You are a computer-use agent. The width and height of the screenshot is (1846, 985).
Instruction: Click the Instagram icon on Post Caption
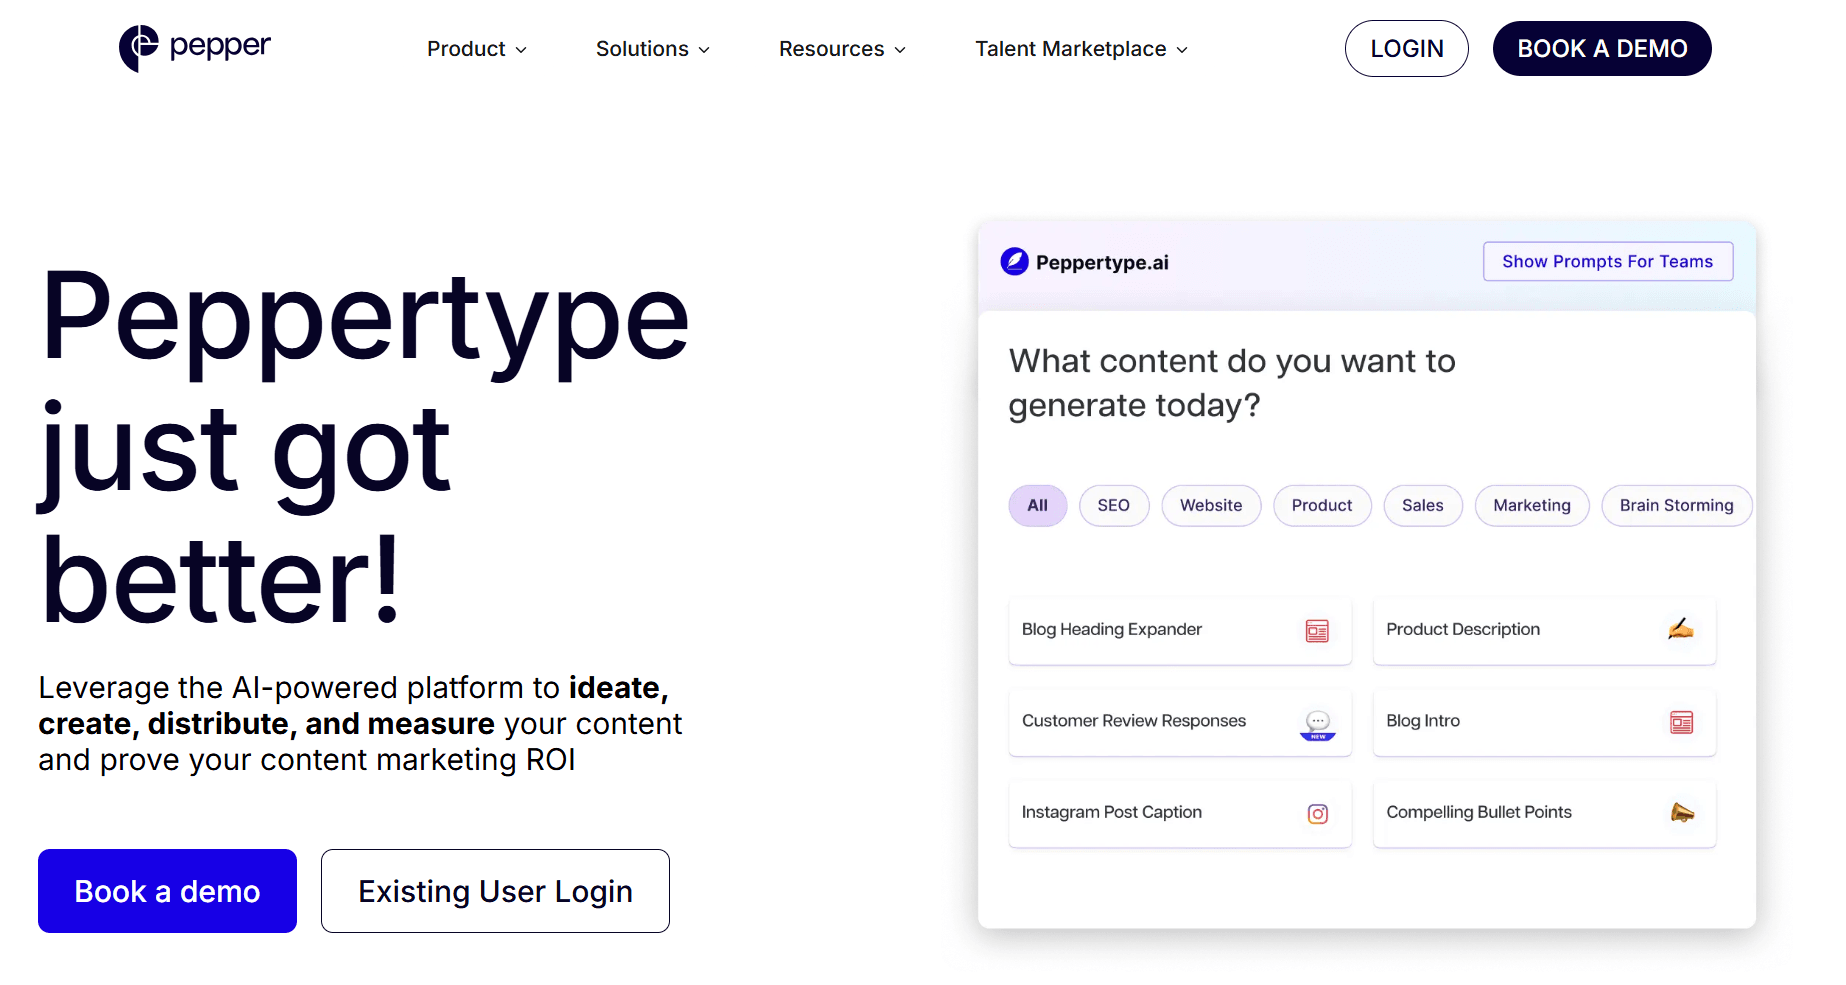(1318, 814)
